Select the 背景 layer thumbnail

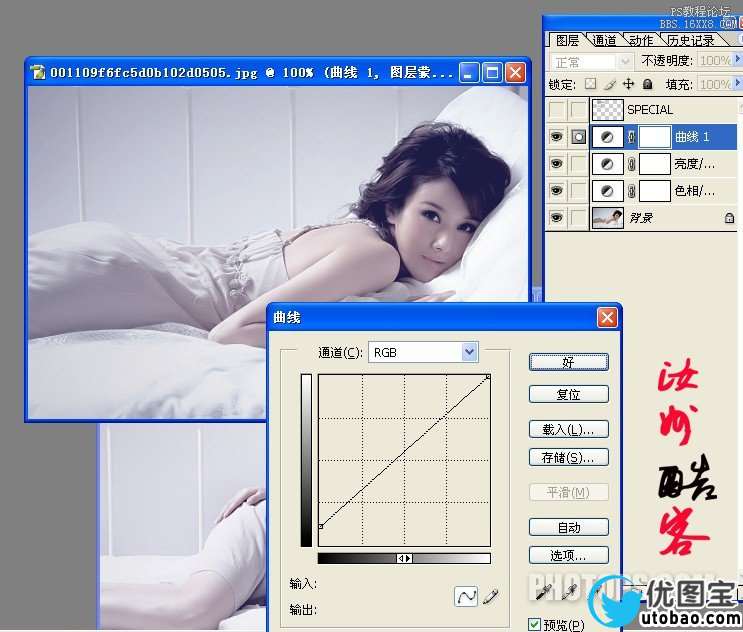[x=607, y=218]
